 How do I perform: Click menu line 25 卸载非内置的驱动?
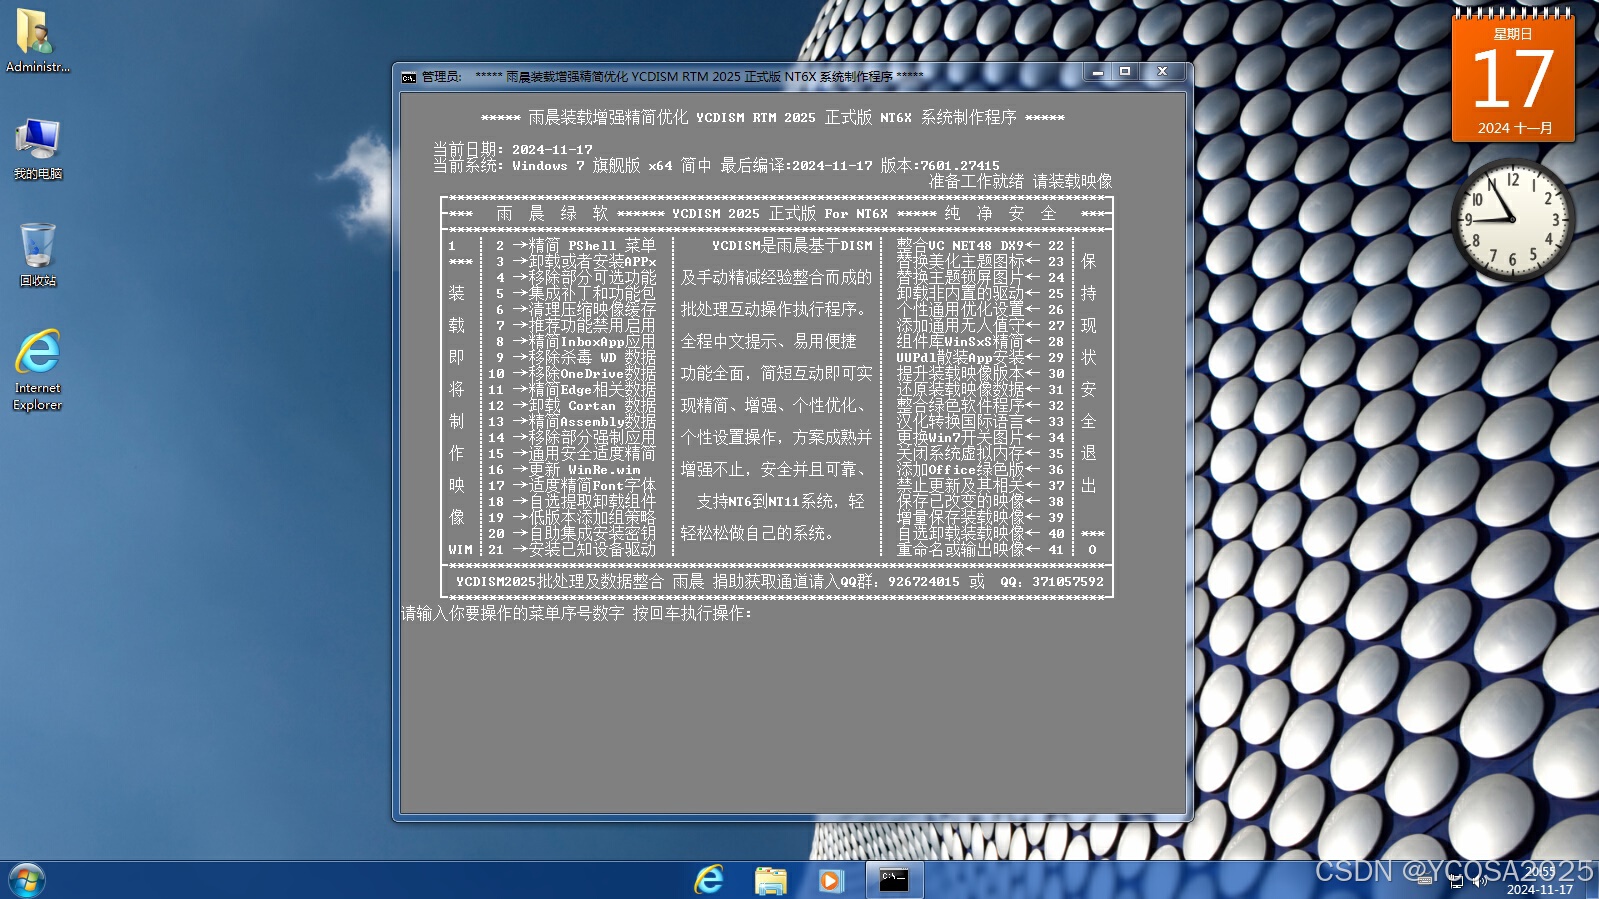tap(980, 293)
